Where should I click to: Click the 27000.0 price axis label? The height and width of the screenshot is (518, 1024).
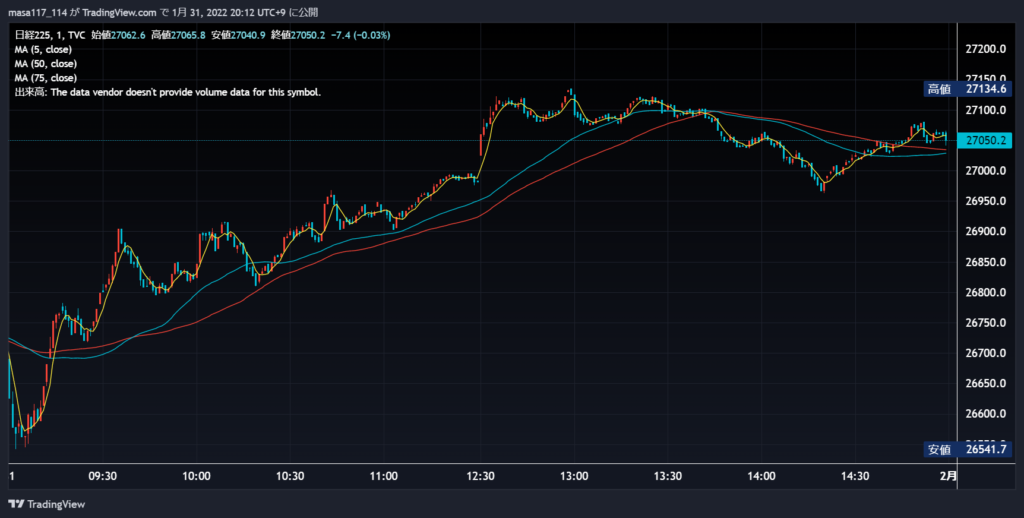pos(985,171)
